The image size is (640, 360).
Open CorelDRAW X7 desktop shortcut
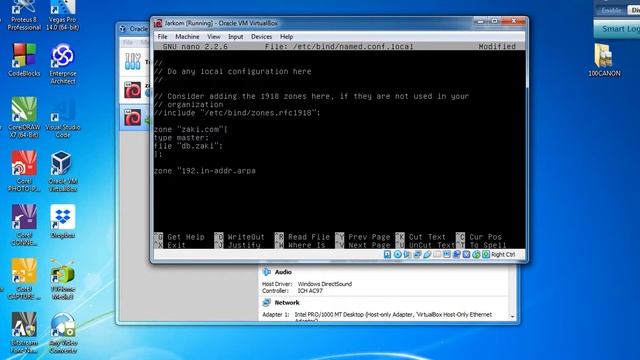pyautogui.click(x=24, y=118)
